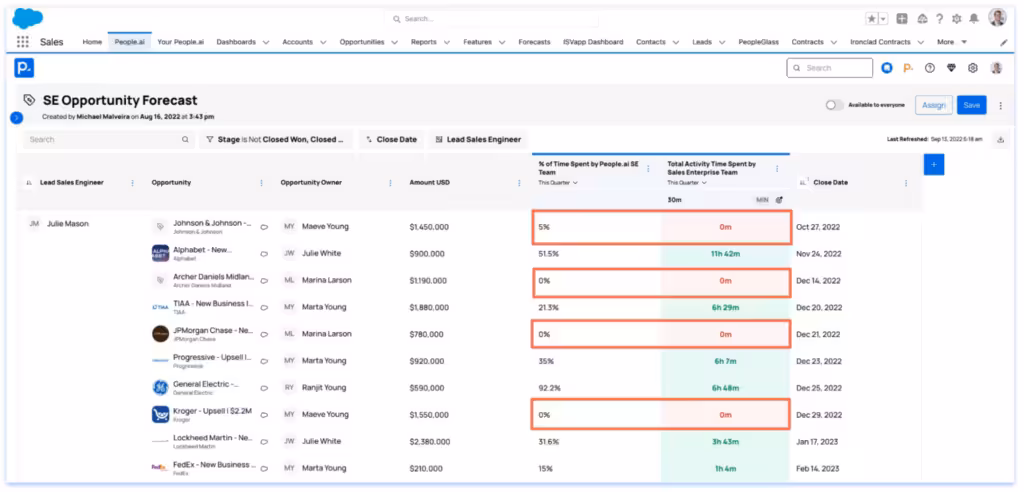Open the Stage is Not Closed Won filter

click(276, 139)
